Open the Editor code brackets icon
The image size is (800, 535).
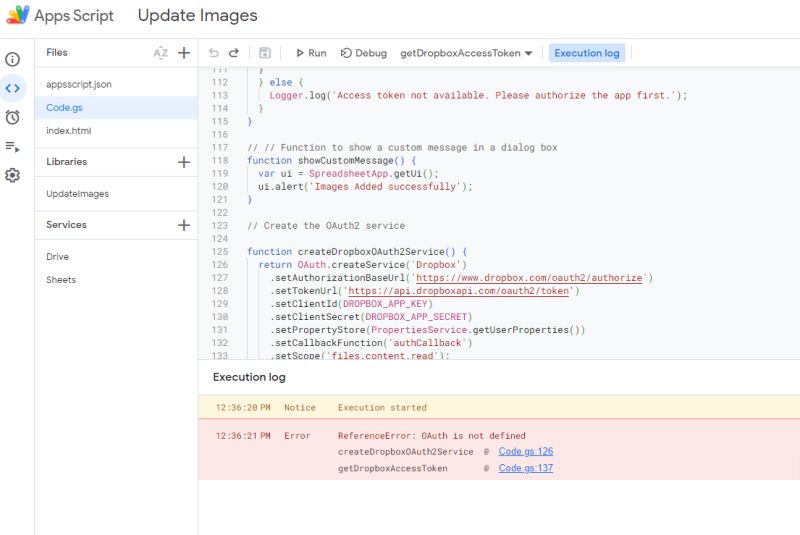pos(12,88)
